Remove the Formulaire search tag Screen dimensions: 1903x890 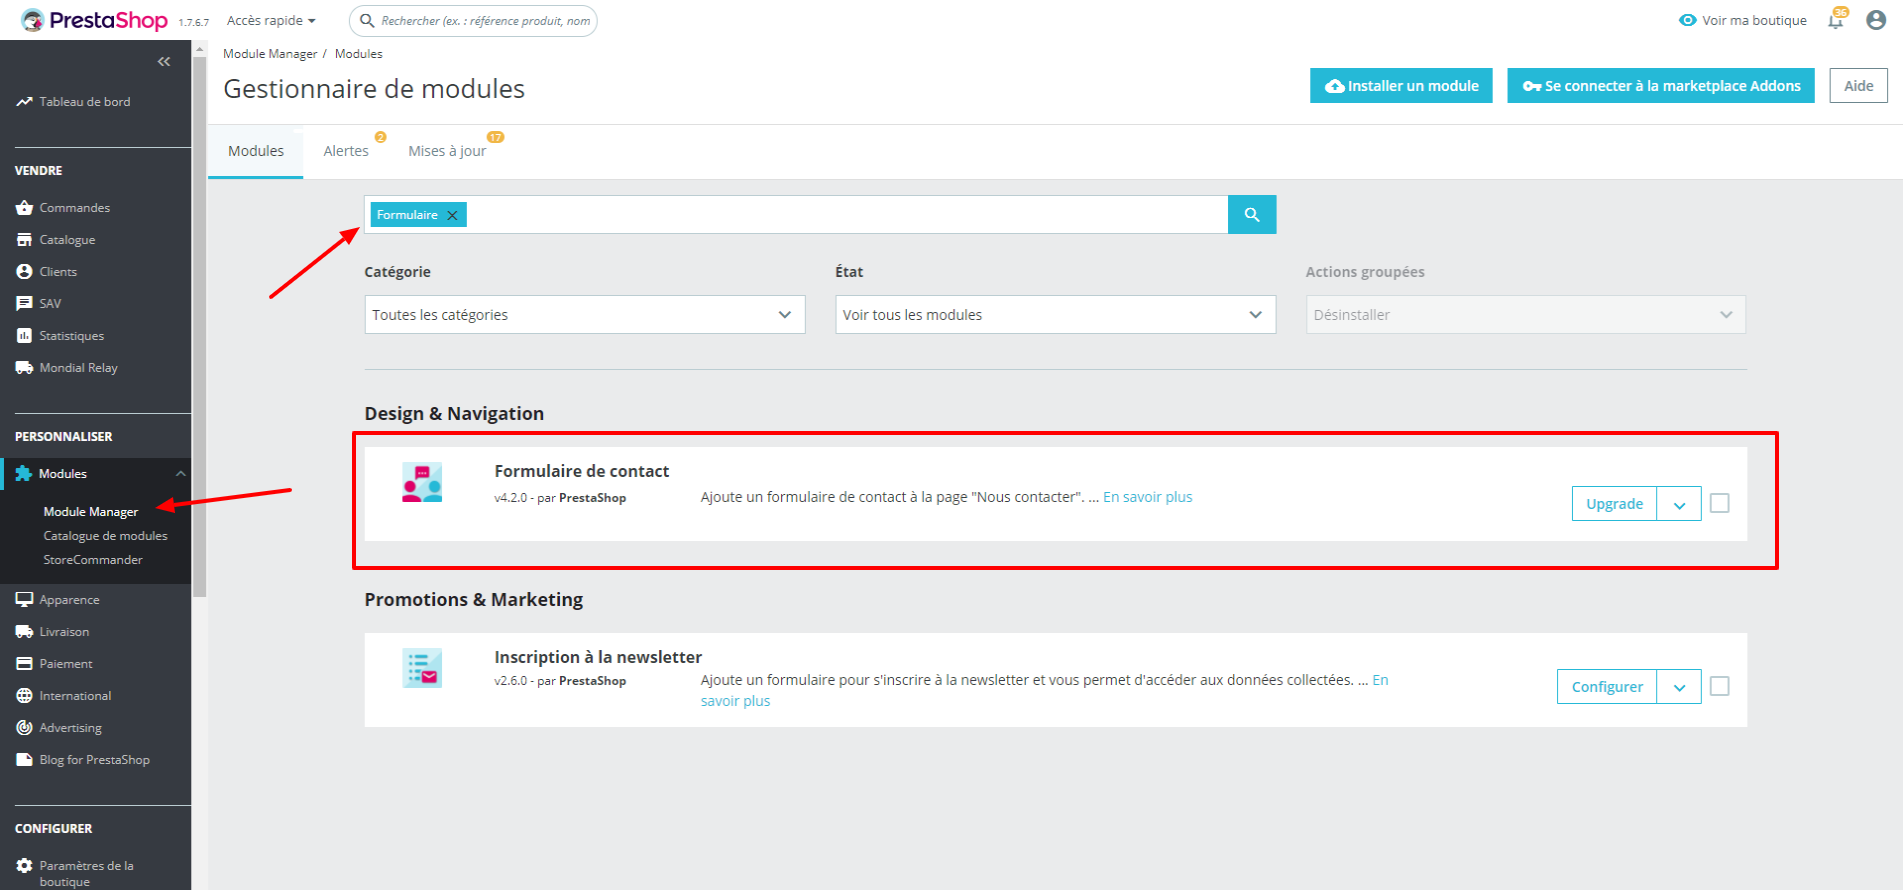click(x=452, y=215)
